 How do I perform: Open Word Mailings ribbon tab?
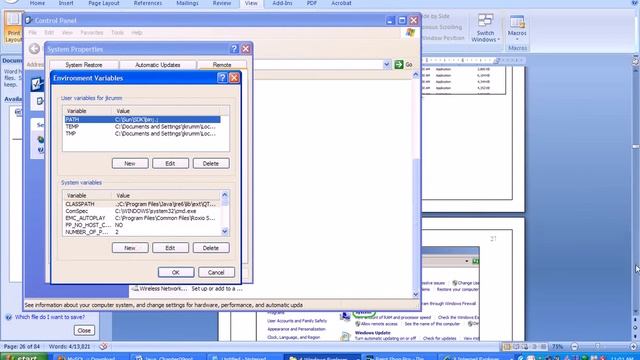coord(187,3)
